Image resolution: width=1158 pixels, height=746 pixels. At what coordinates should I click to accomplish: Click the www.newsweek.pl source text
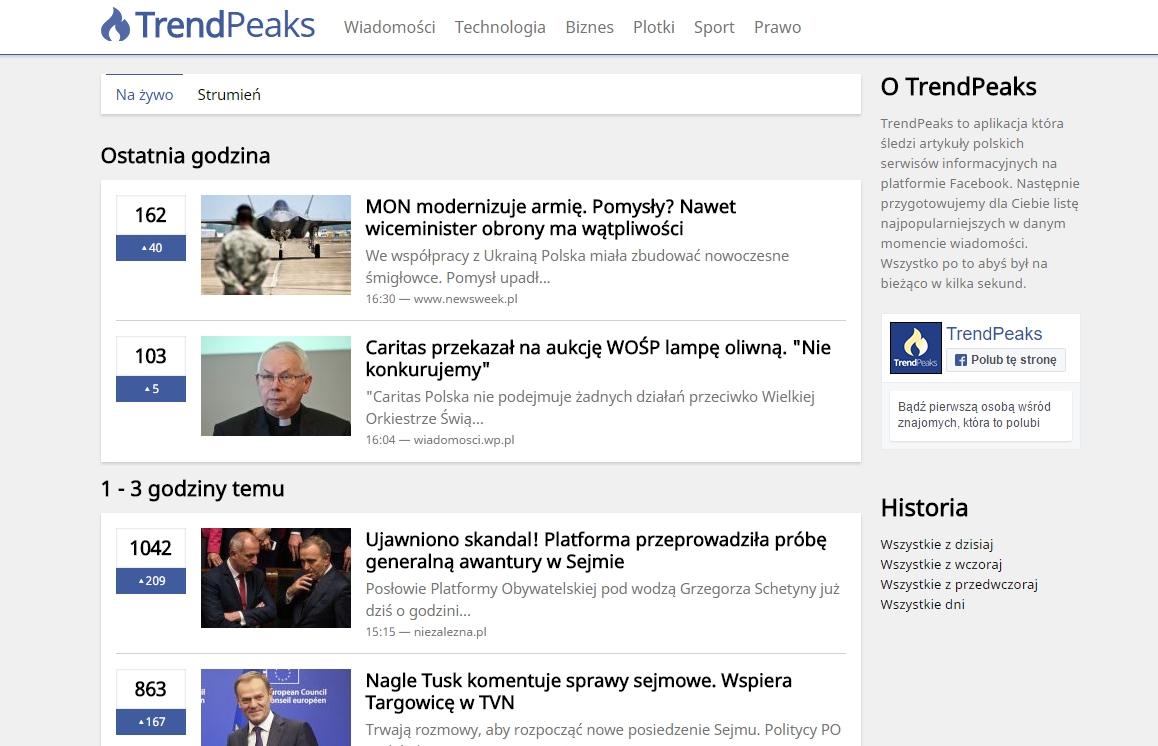click(x=465, y=299)
